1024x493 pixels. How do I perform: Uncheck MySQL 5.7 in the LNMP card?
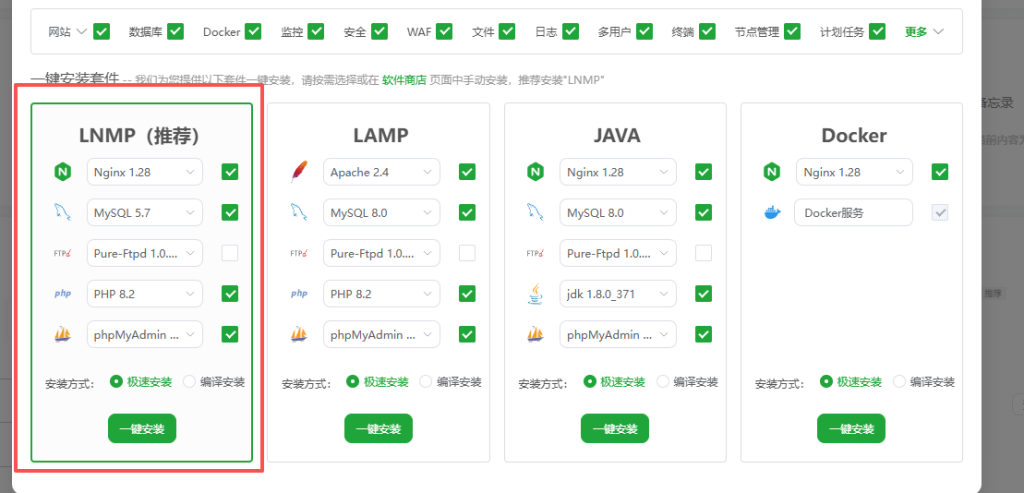pos(230,212)
